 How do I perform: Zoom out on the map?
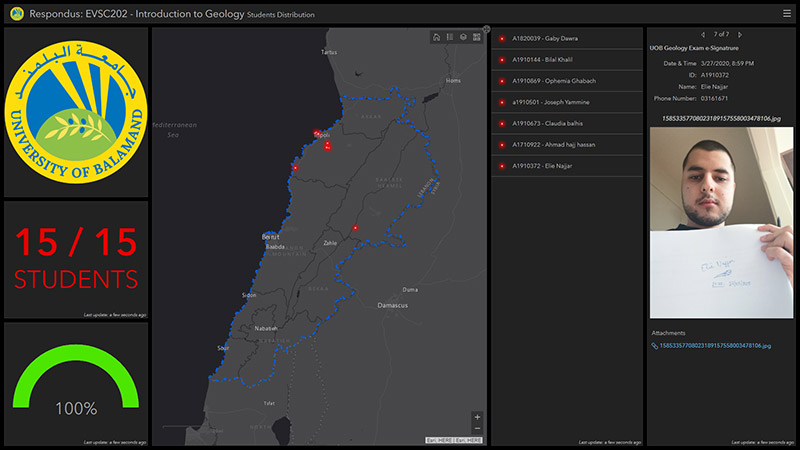click(x=477, y=429)
